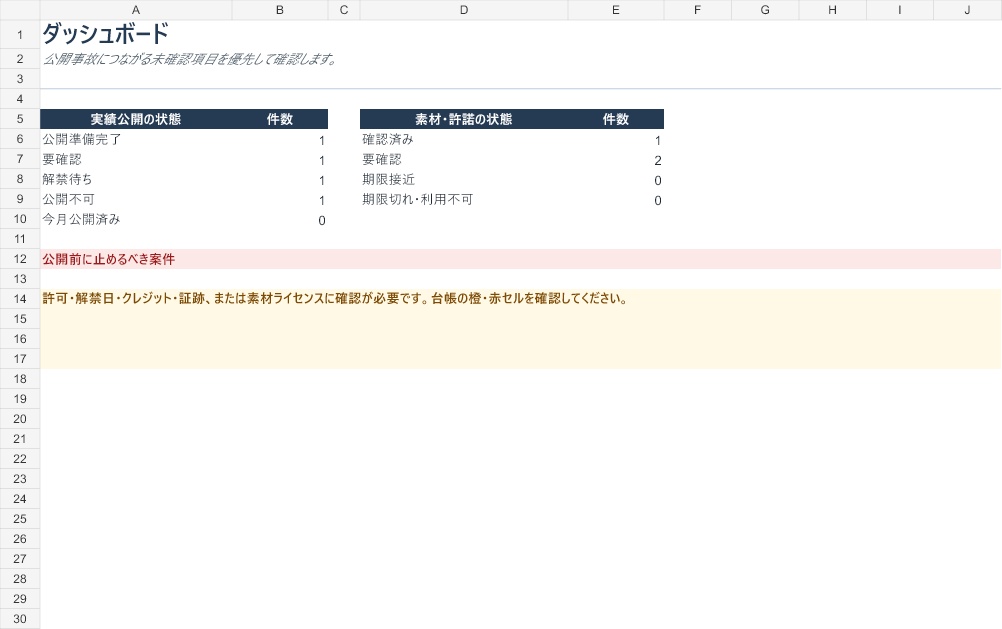Select the 公開不可 cell
Image resolution: width=1002 pixels, height=629 pixels.
pyautogui.click(x=135, y=199)
